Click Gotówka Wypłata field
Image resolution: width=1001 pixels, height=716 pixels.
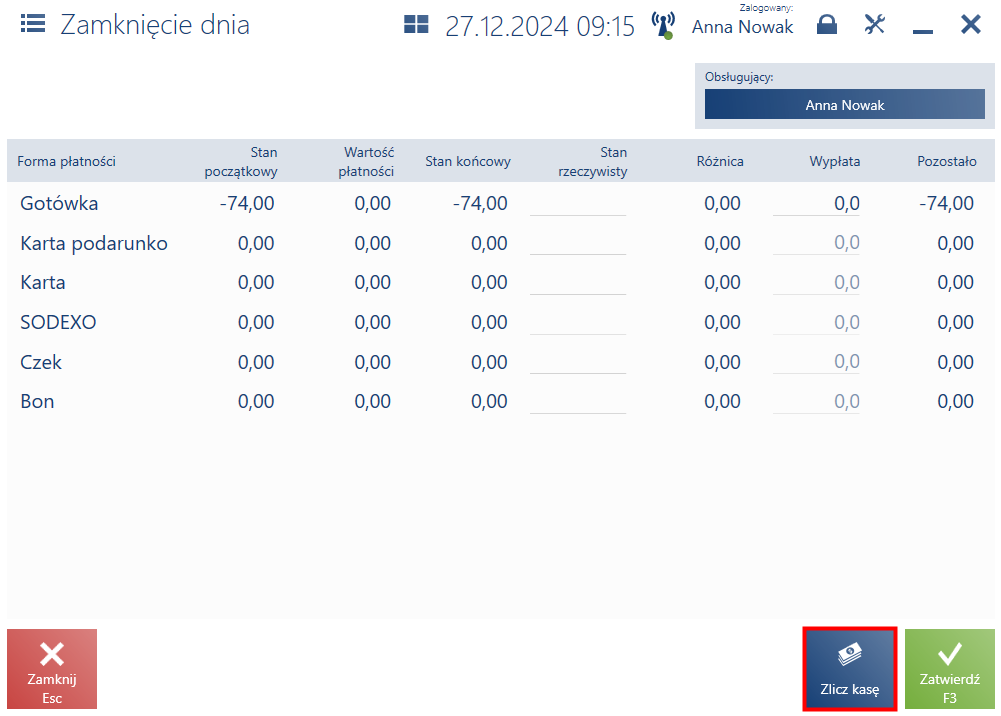point(816,204)
